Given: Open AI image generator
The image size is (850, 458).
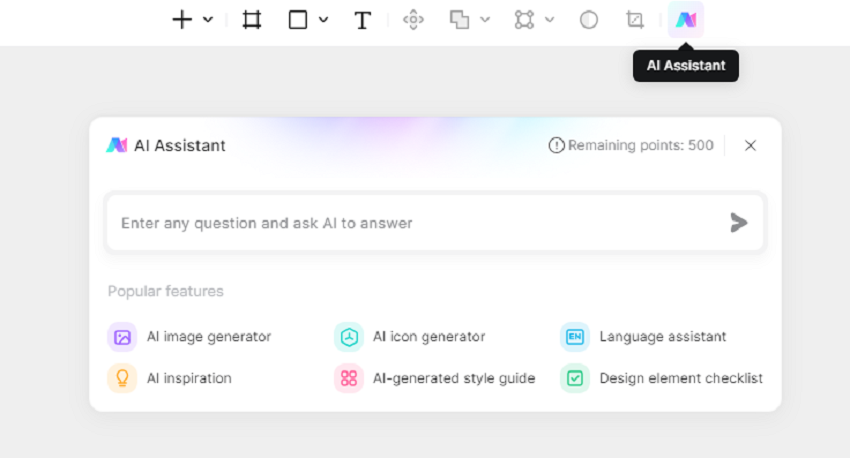Looking at the screenshot, I should coord(189,337).
